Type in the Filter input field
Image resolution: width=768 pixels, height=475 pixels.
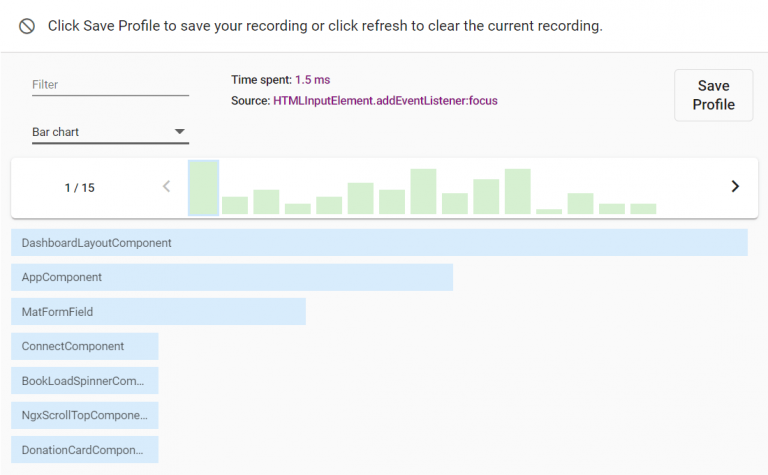[110, 85]
